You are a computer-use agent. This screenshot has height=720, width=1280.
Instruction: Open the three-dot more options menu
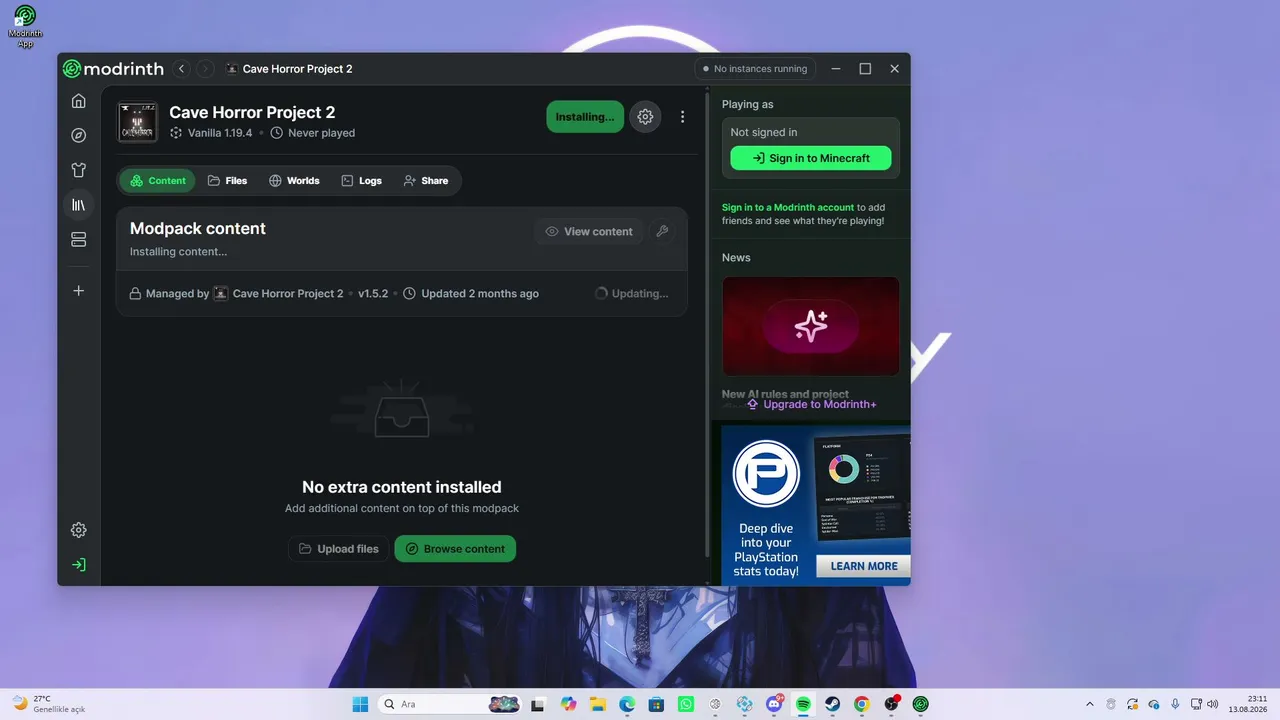[683, 117]
